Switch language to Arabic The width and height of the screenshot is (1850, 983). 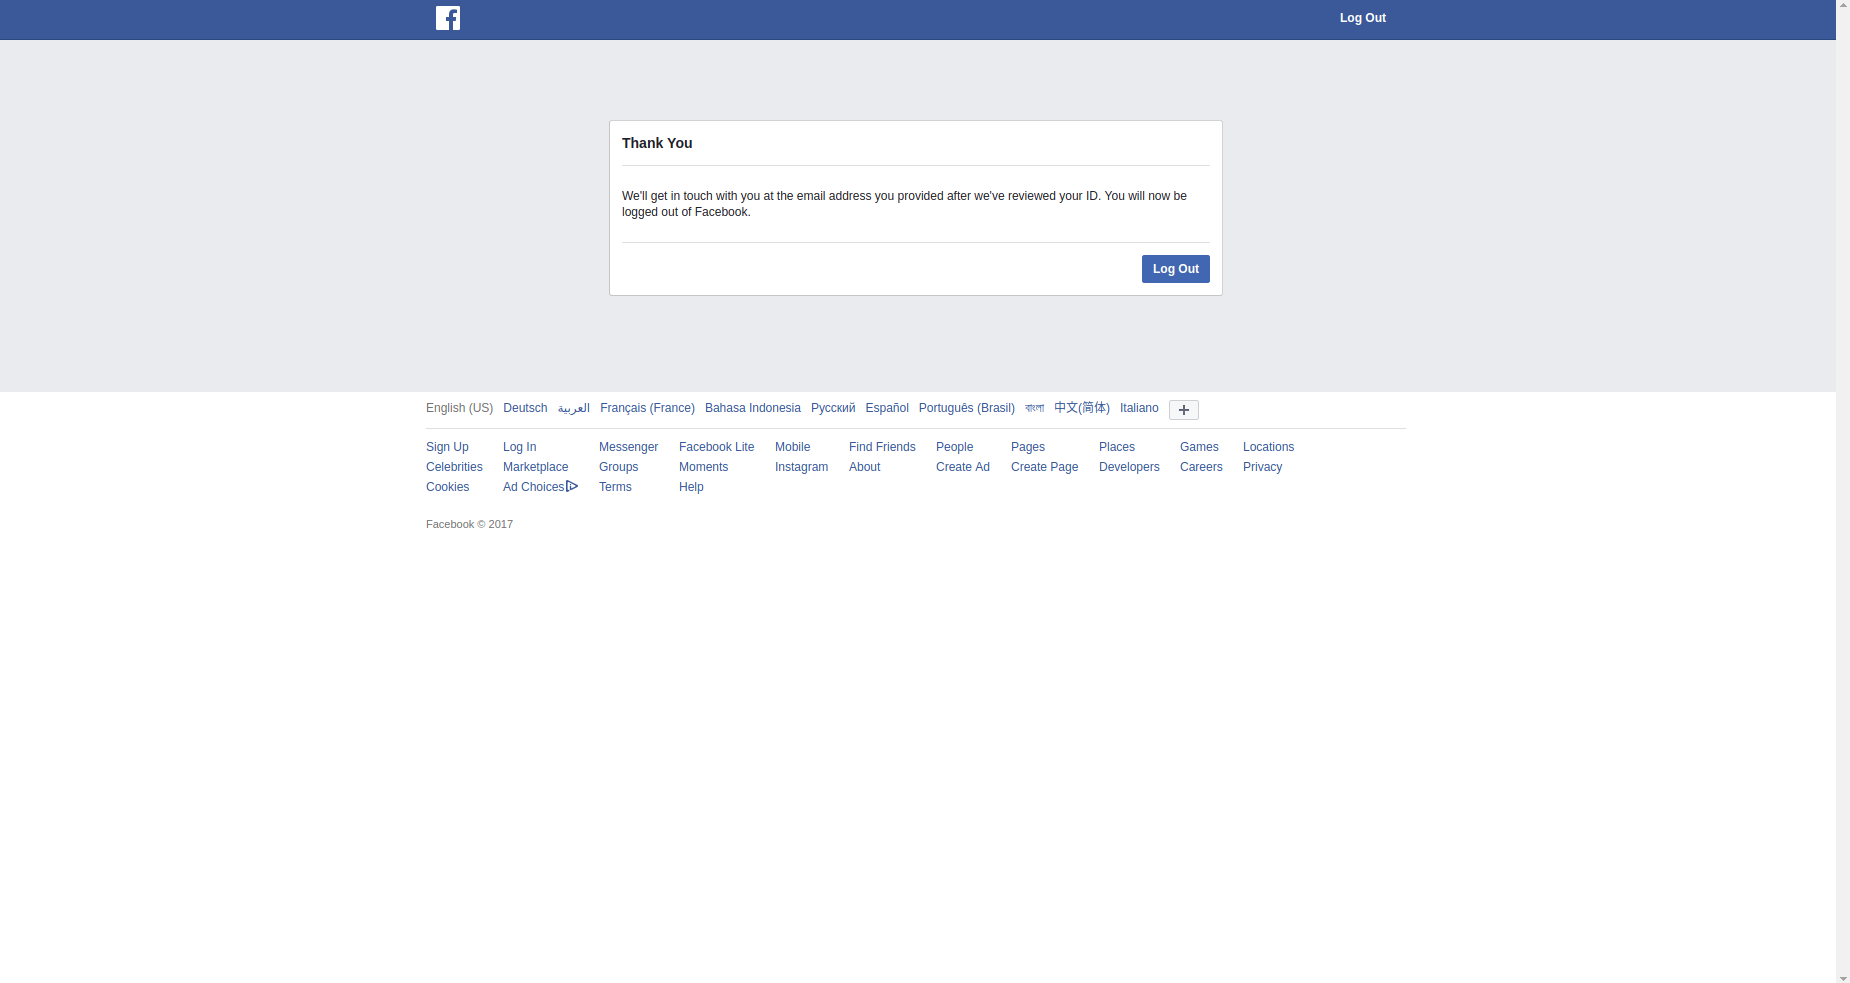click(574, 408)
